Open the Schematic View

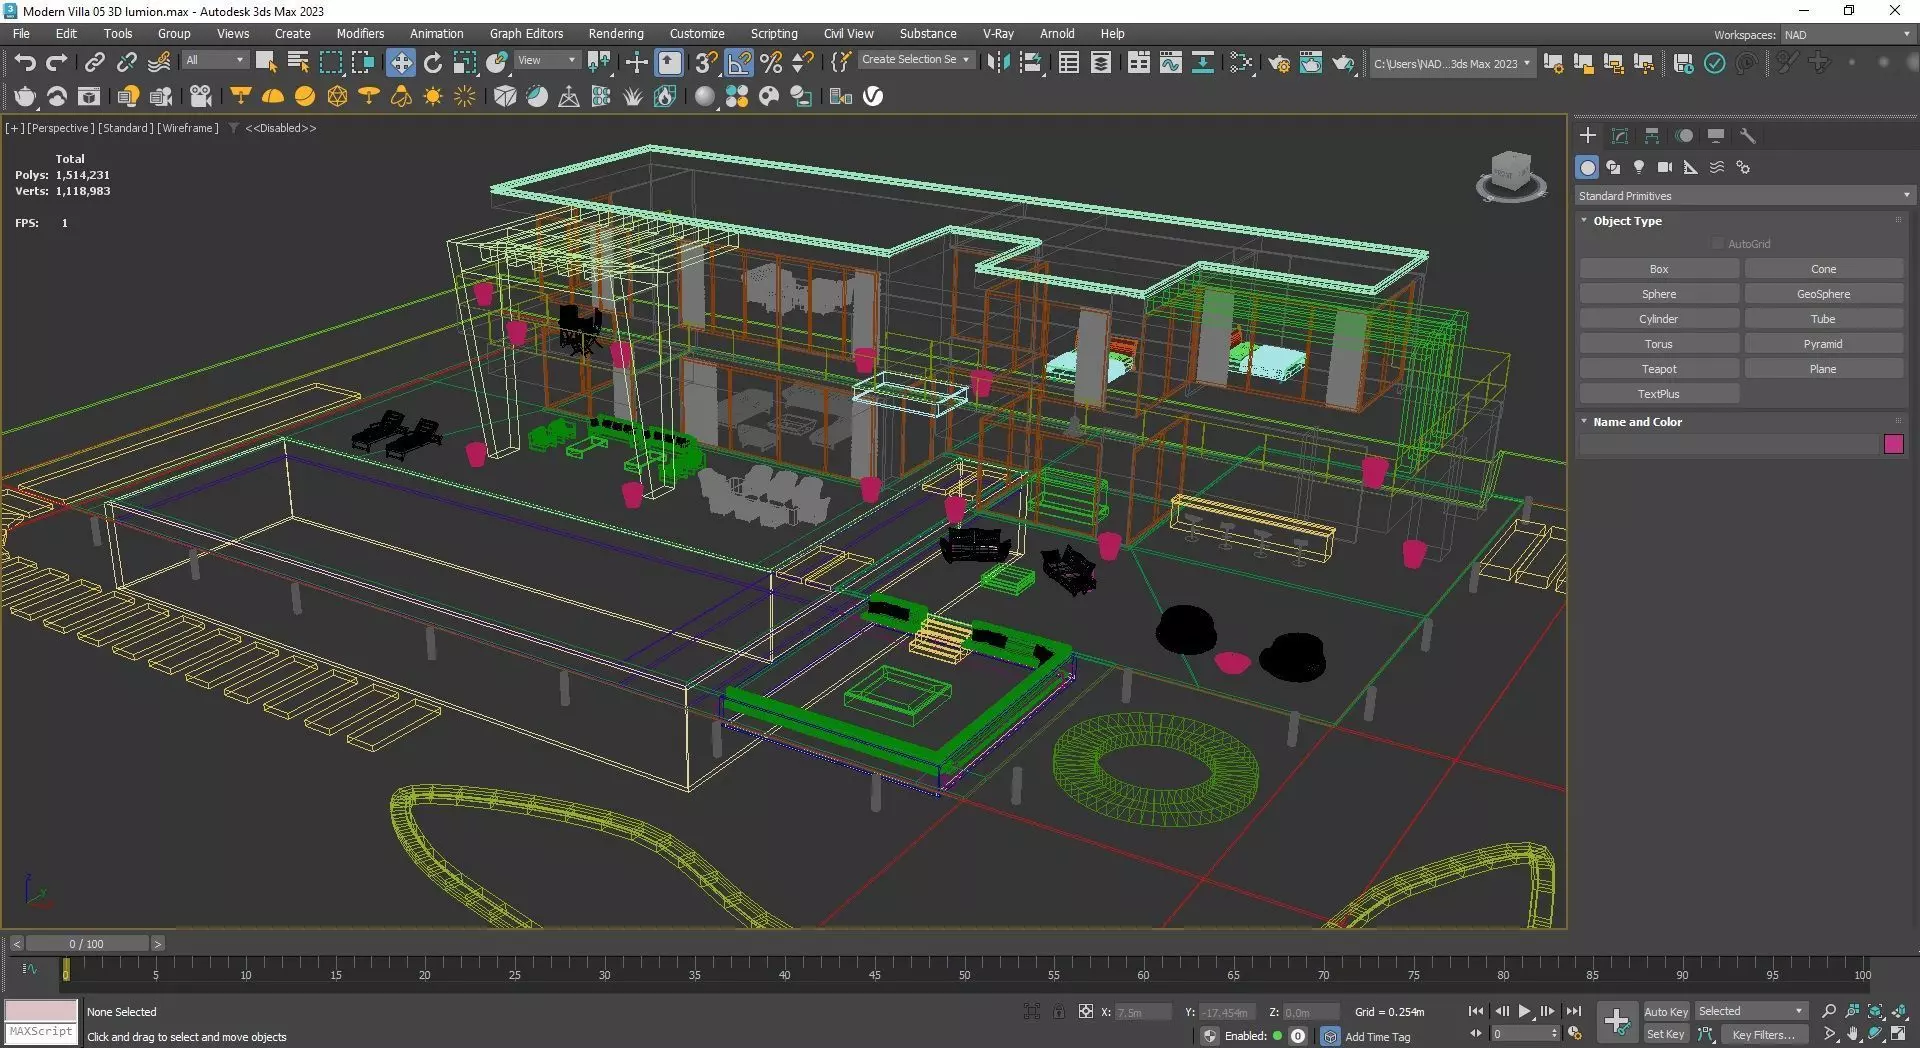coord(1202,63)
